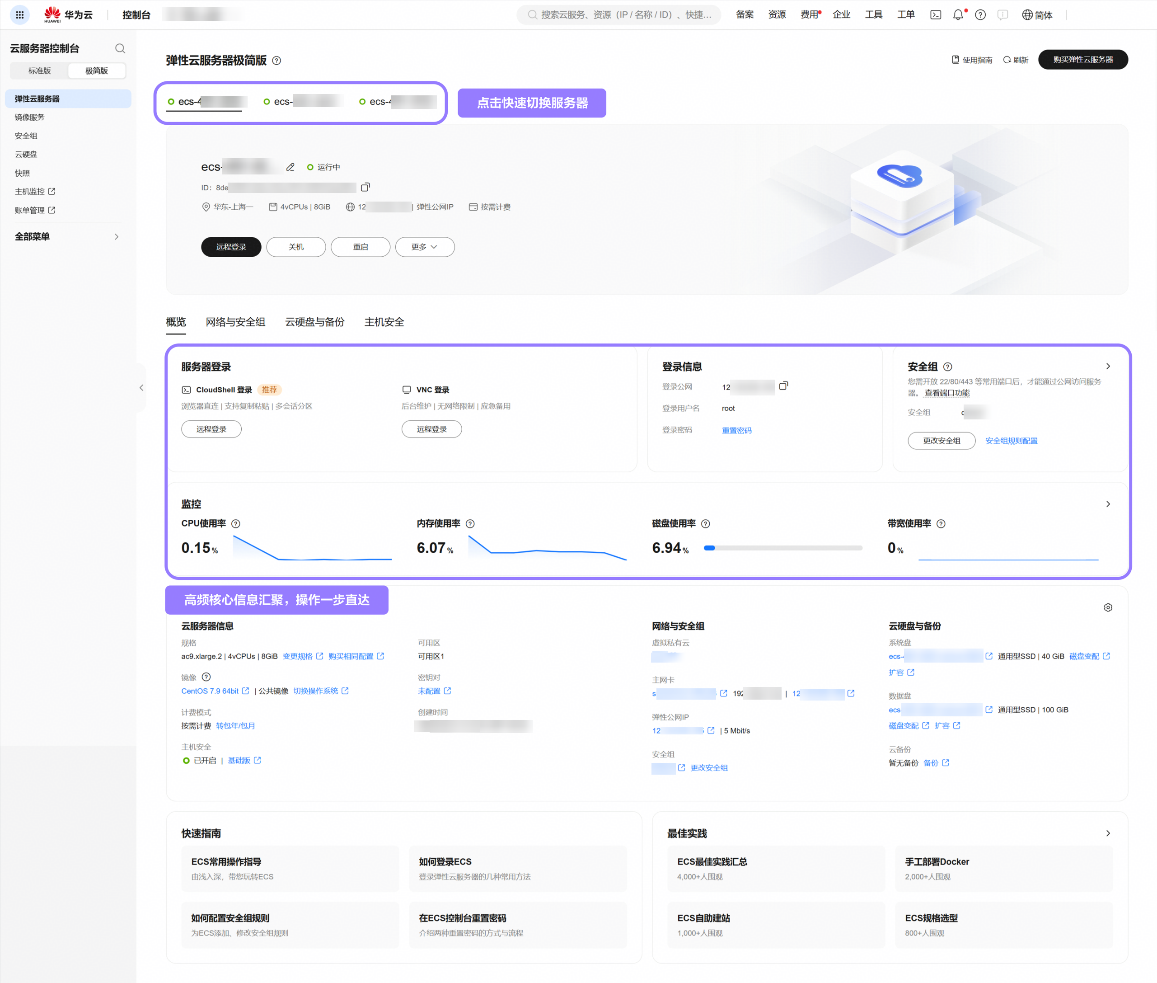This screenshot has height=983, width=1157.
Task: Switch the console to 标准版 mode
Action: [x=40, y=71]
